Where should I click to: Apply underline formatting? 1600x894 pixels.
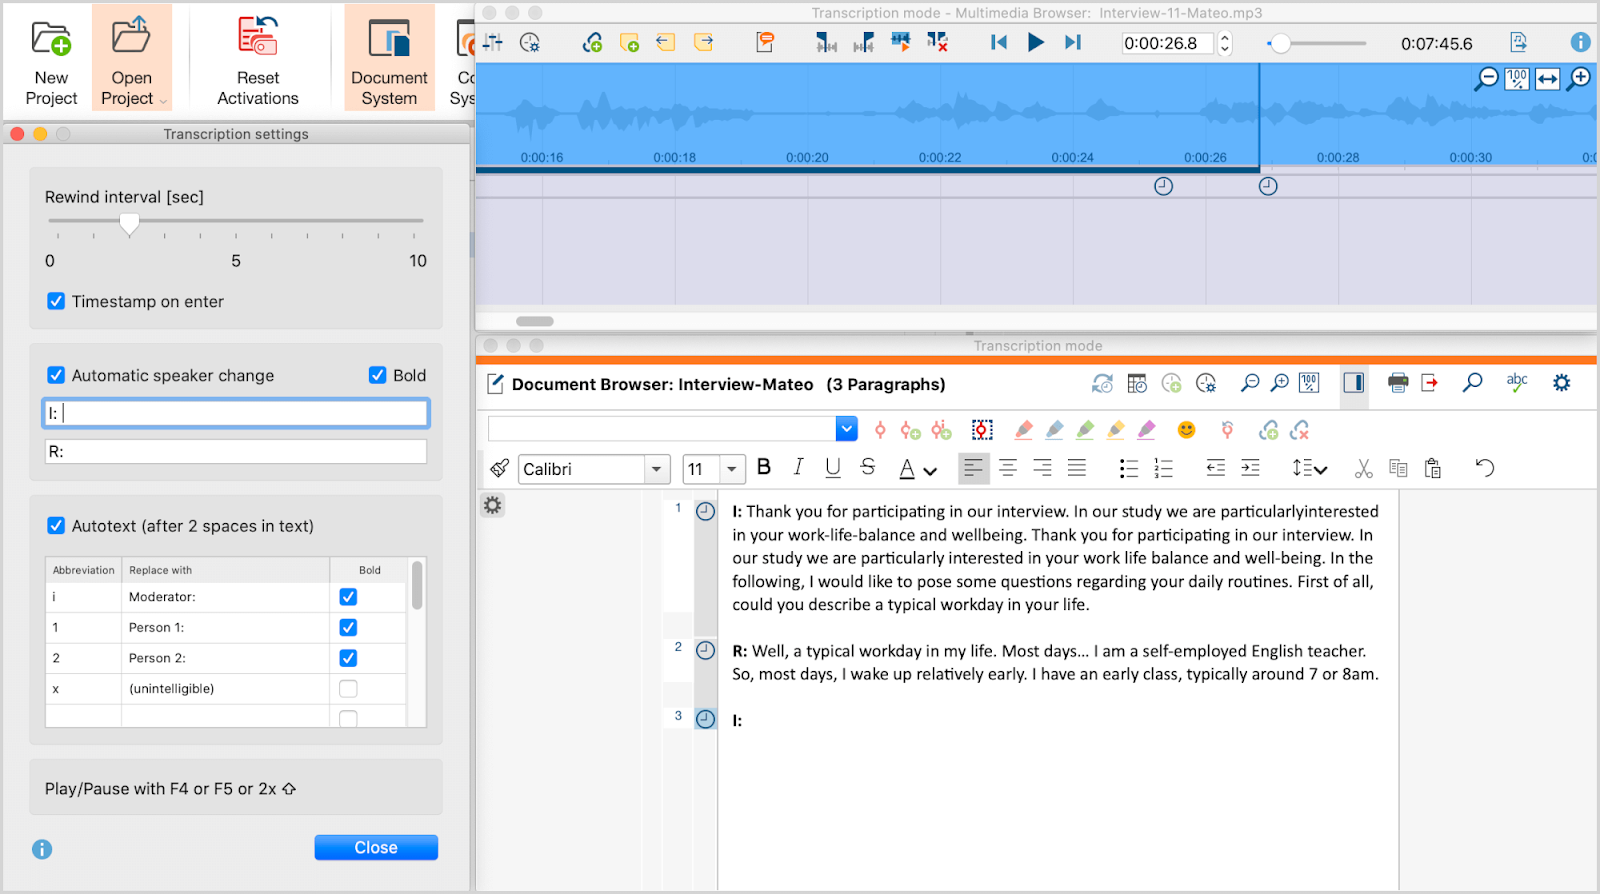point(833,467)
